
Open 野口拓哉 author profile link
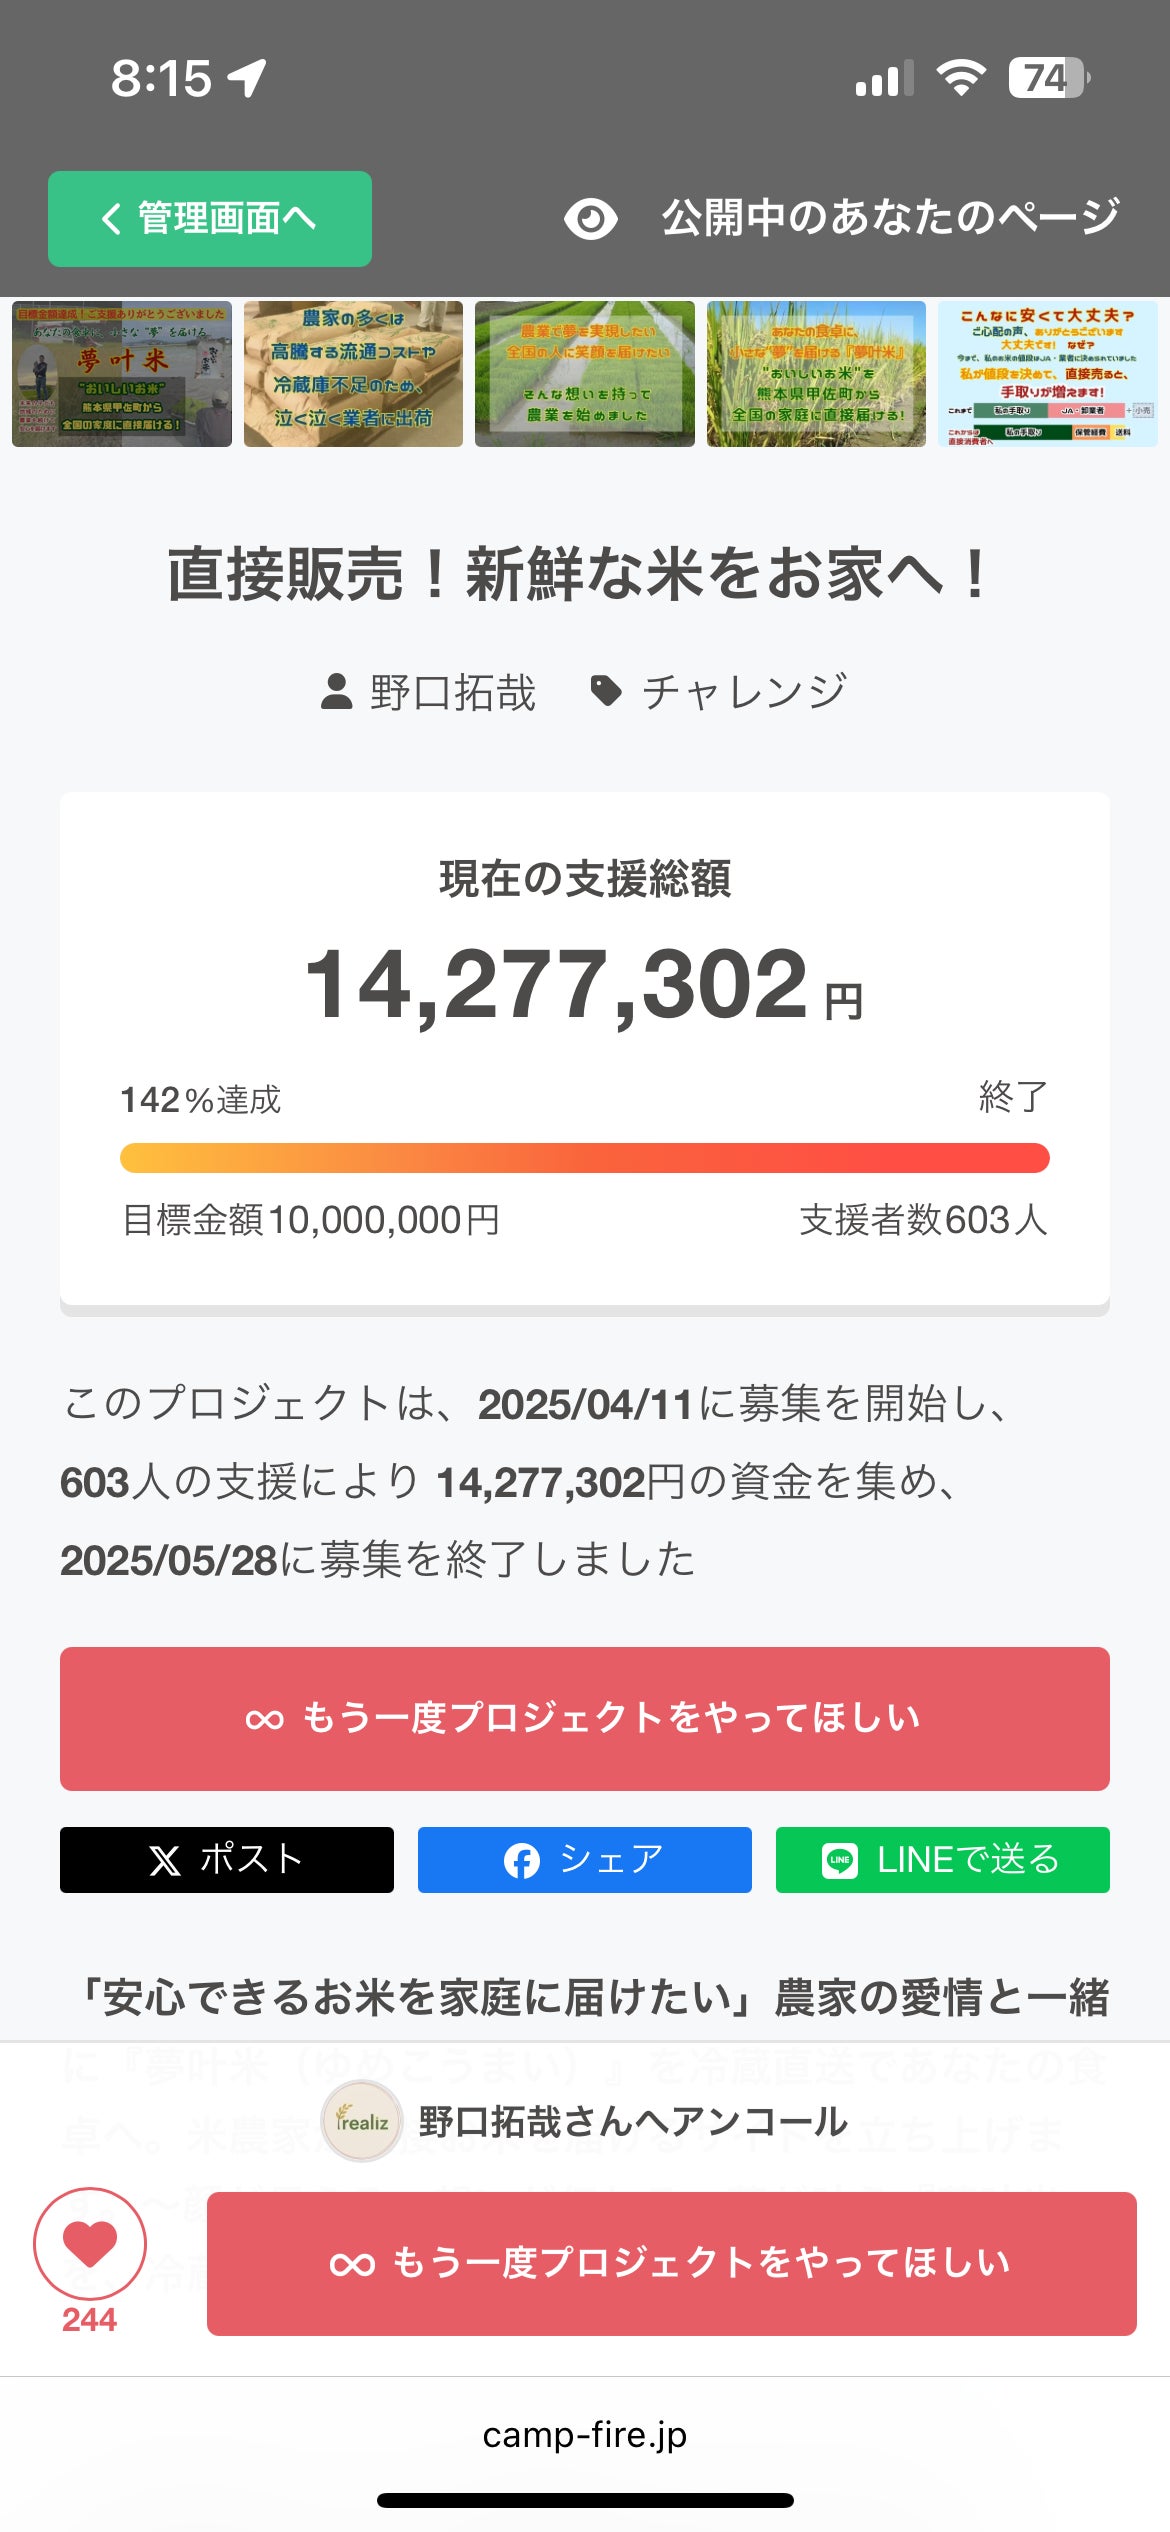[x=453, y=692]
